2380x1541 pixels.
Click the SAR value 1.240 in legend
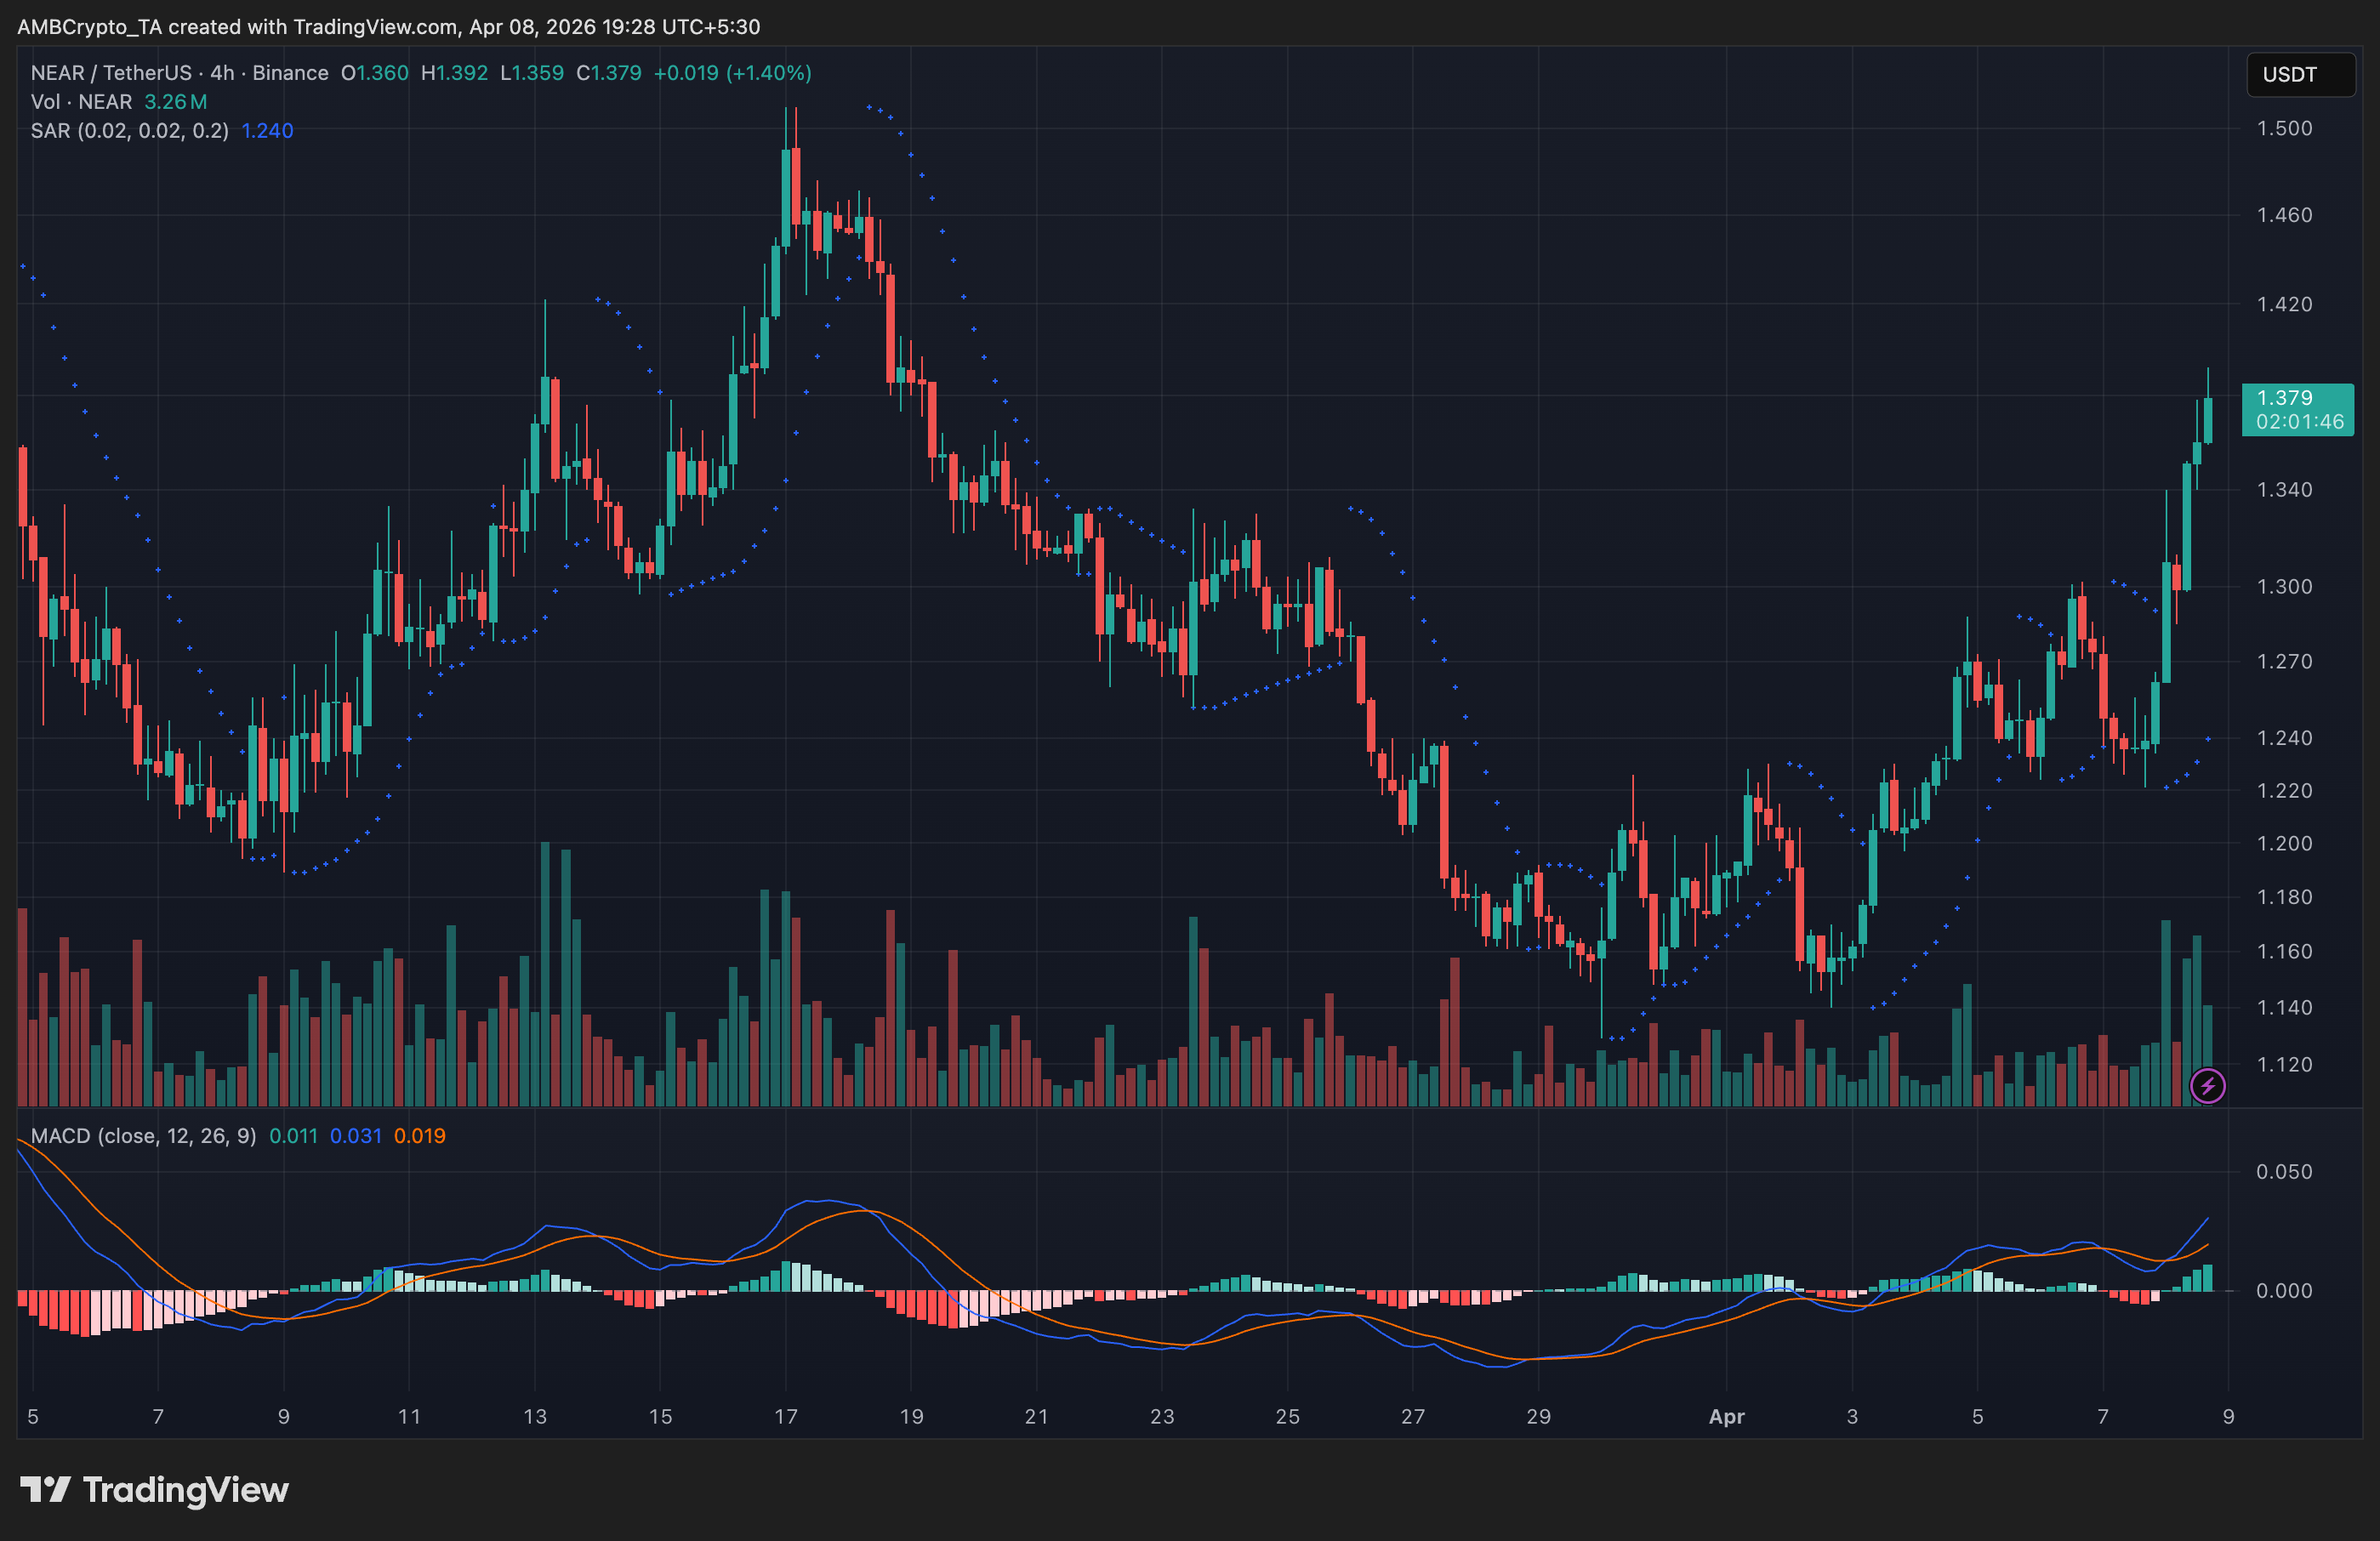click(267, 131)
